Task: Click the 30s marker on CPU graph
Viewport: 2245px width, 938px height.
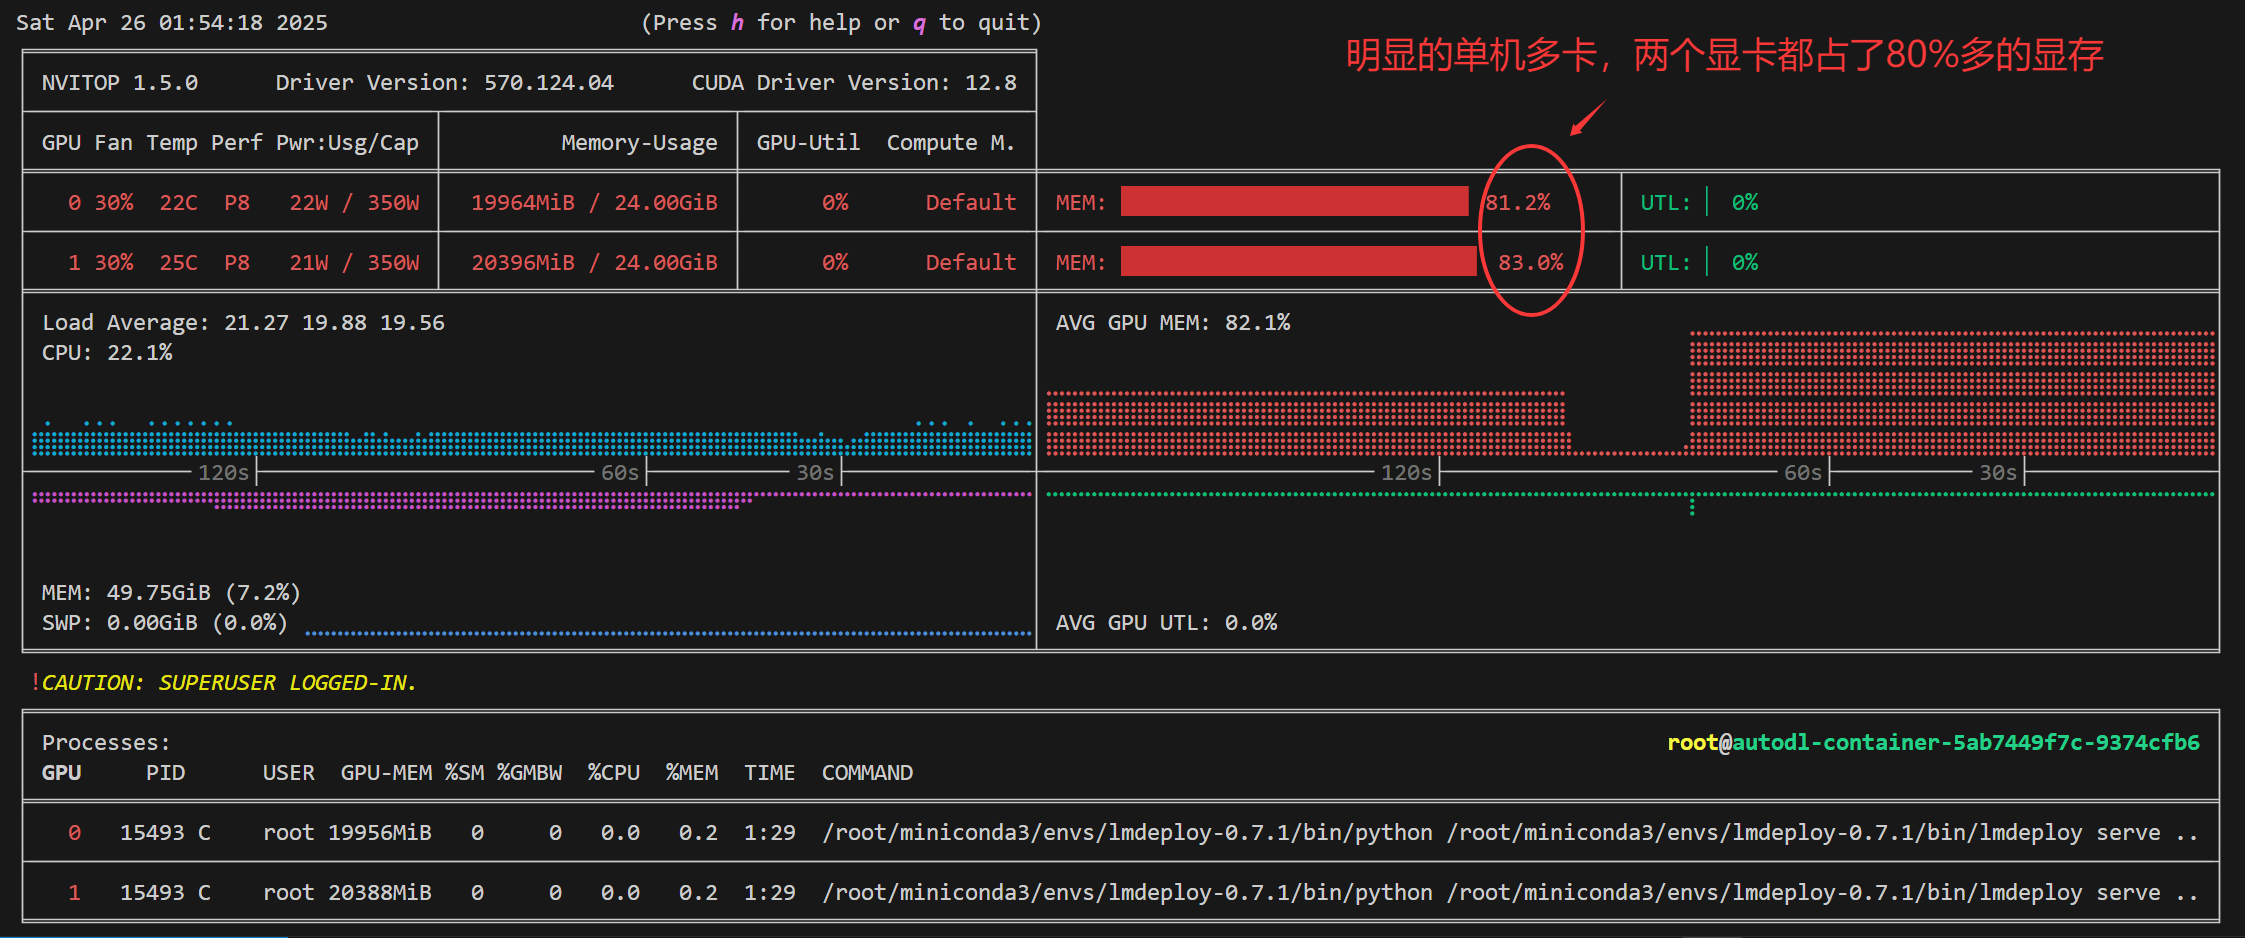Action: pos(815,472)
